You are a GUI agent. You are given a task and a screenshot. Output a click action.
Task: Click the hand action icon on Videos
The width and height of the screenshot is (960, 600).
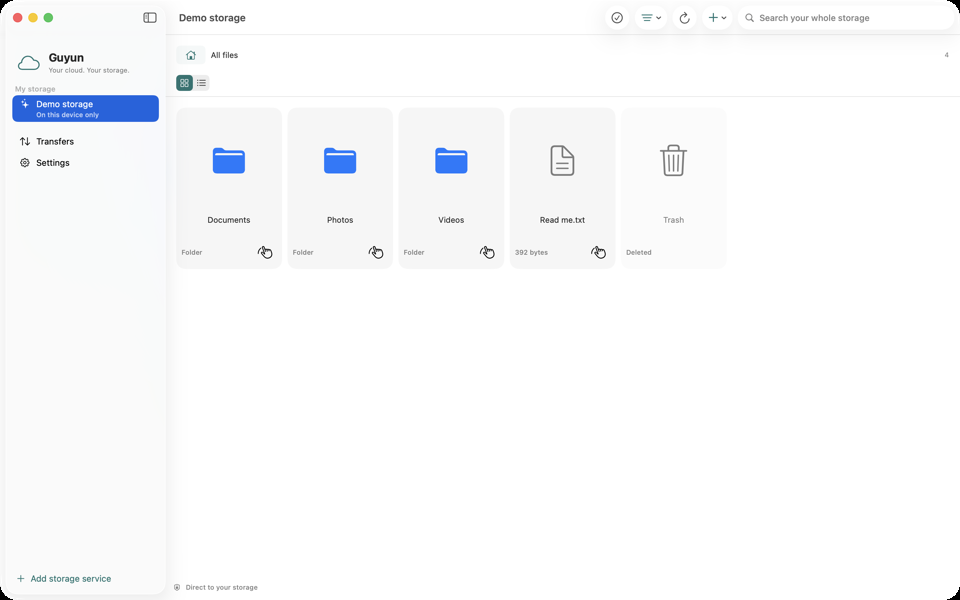click(x=487, y=252)
